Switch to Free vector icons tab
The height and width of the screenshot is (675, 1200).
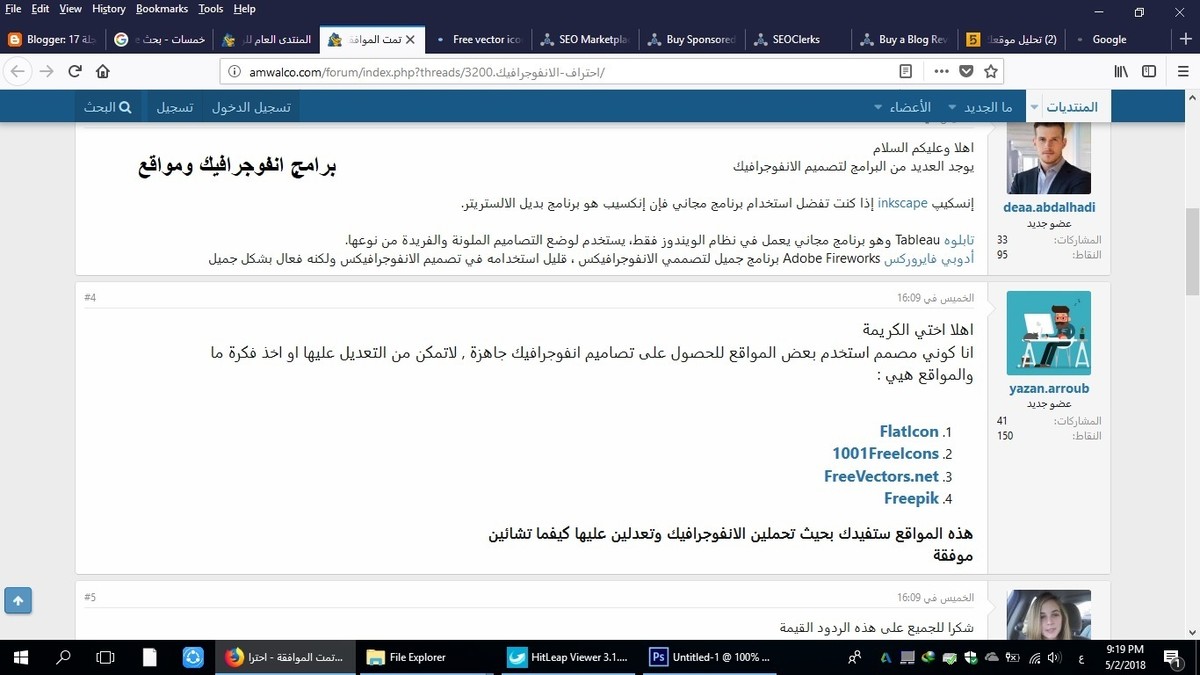pos(479,40)
